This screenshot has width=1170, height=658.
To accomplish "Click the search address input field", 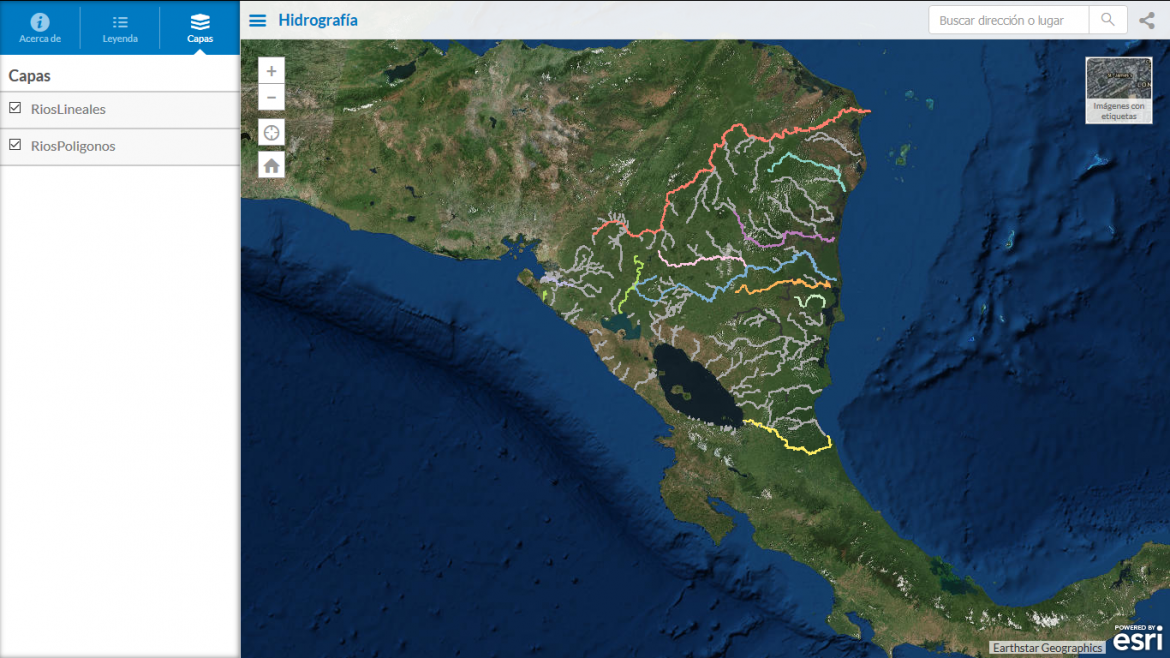I will coord(1009,20).
